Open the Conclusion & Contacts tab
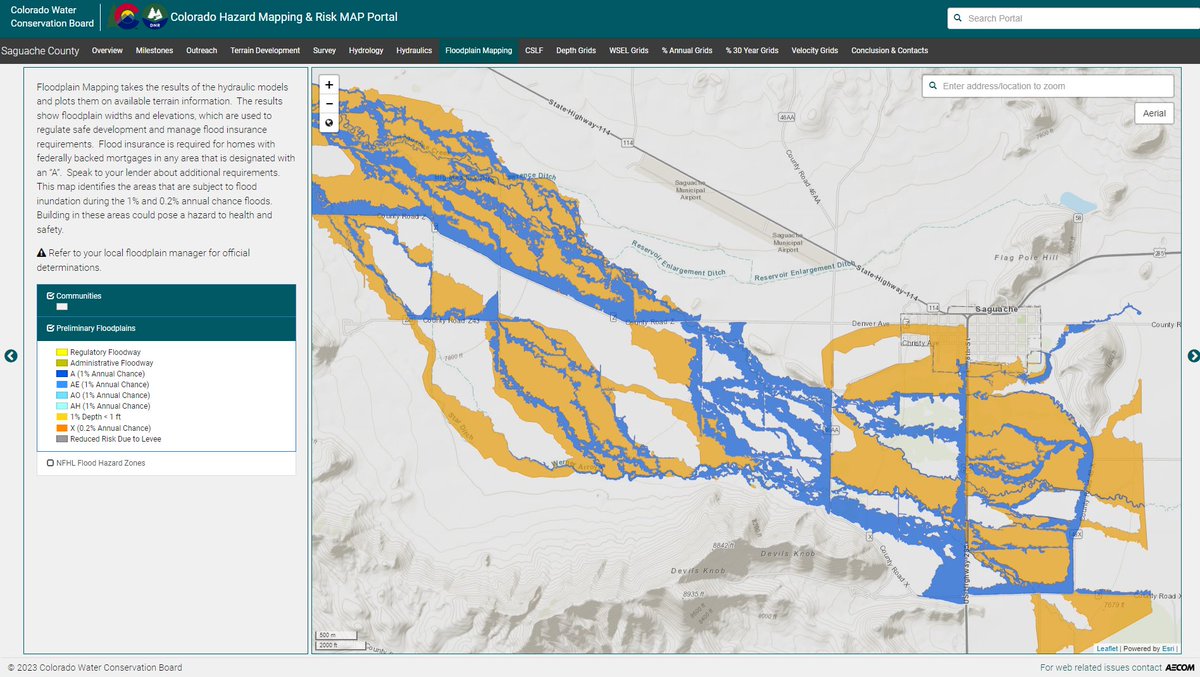 890,50
